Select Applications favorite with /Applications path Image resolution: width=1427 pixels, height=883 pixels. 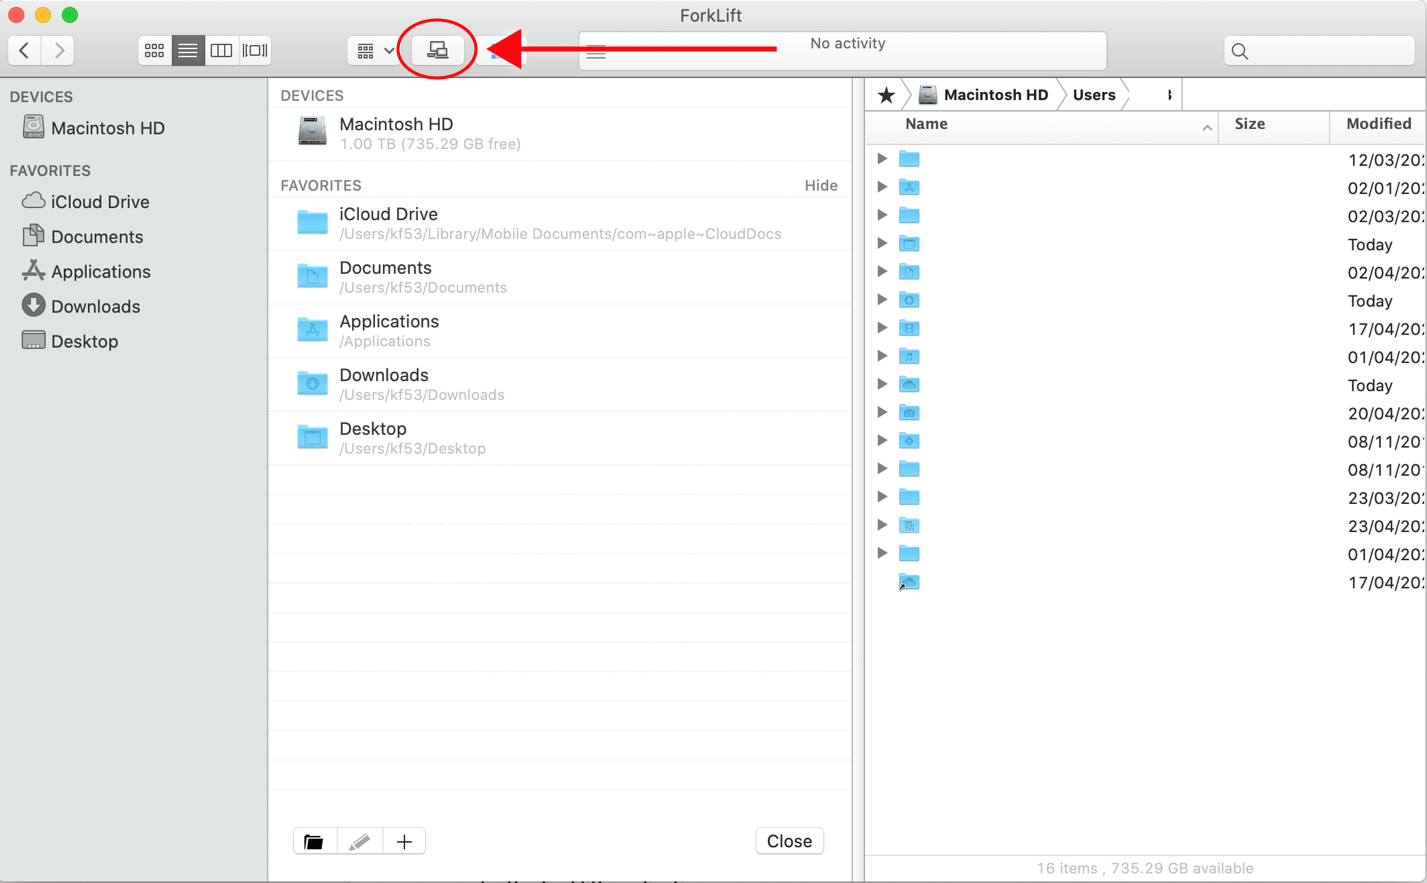(x=560, y=330)
